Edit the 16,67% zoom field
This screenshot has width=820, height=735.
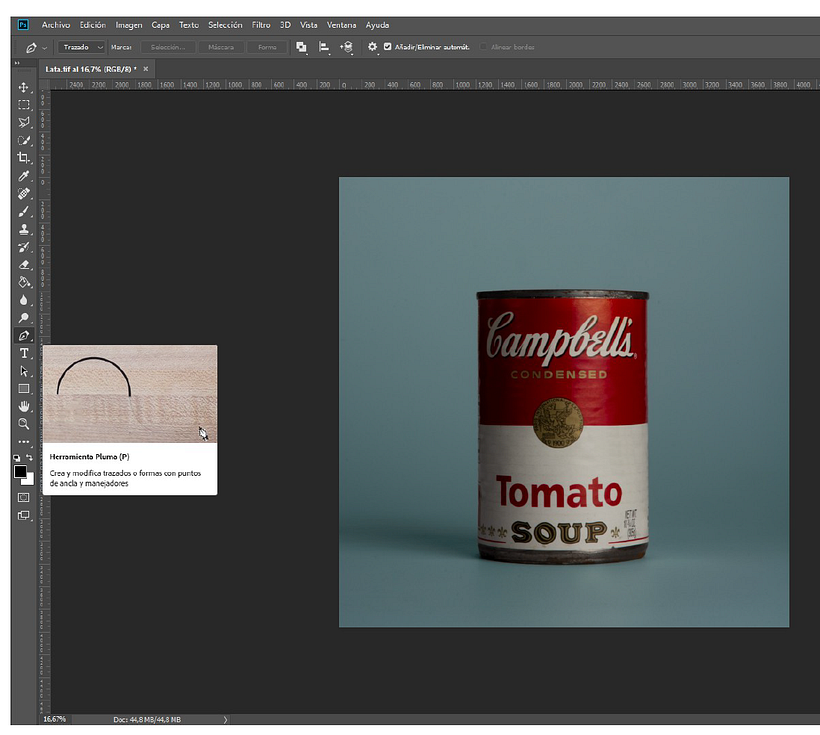(54, 719)
